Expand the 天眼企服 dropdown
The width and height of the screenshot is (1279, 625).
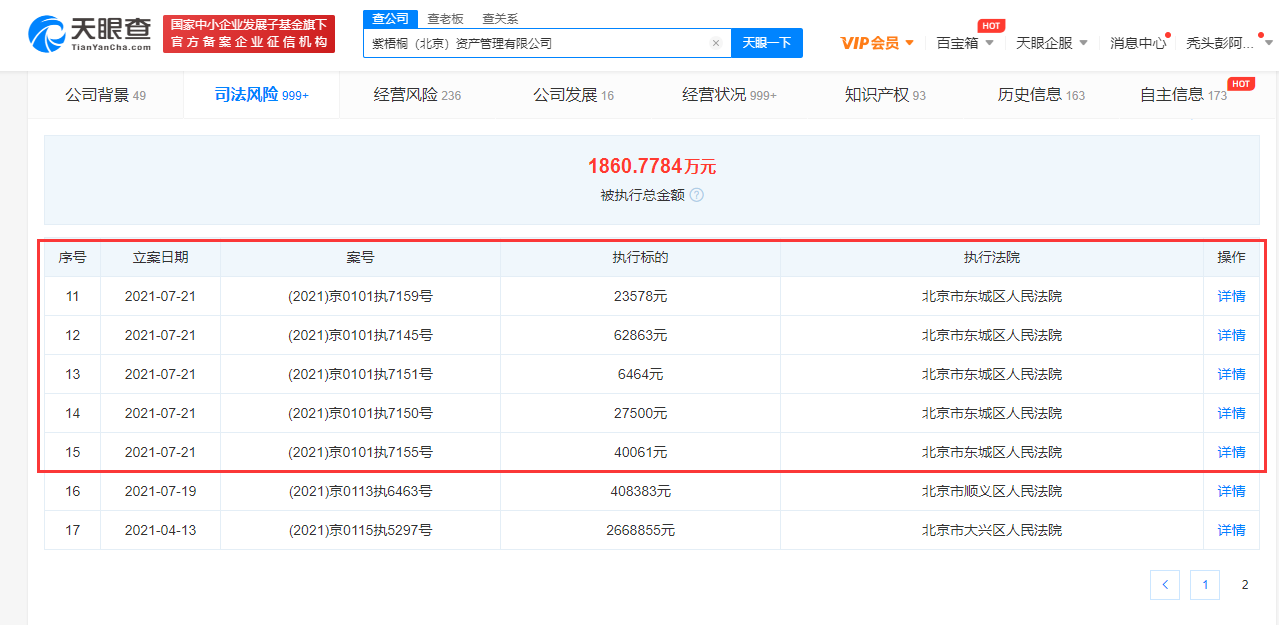tap(1052, 43)
